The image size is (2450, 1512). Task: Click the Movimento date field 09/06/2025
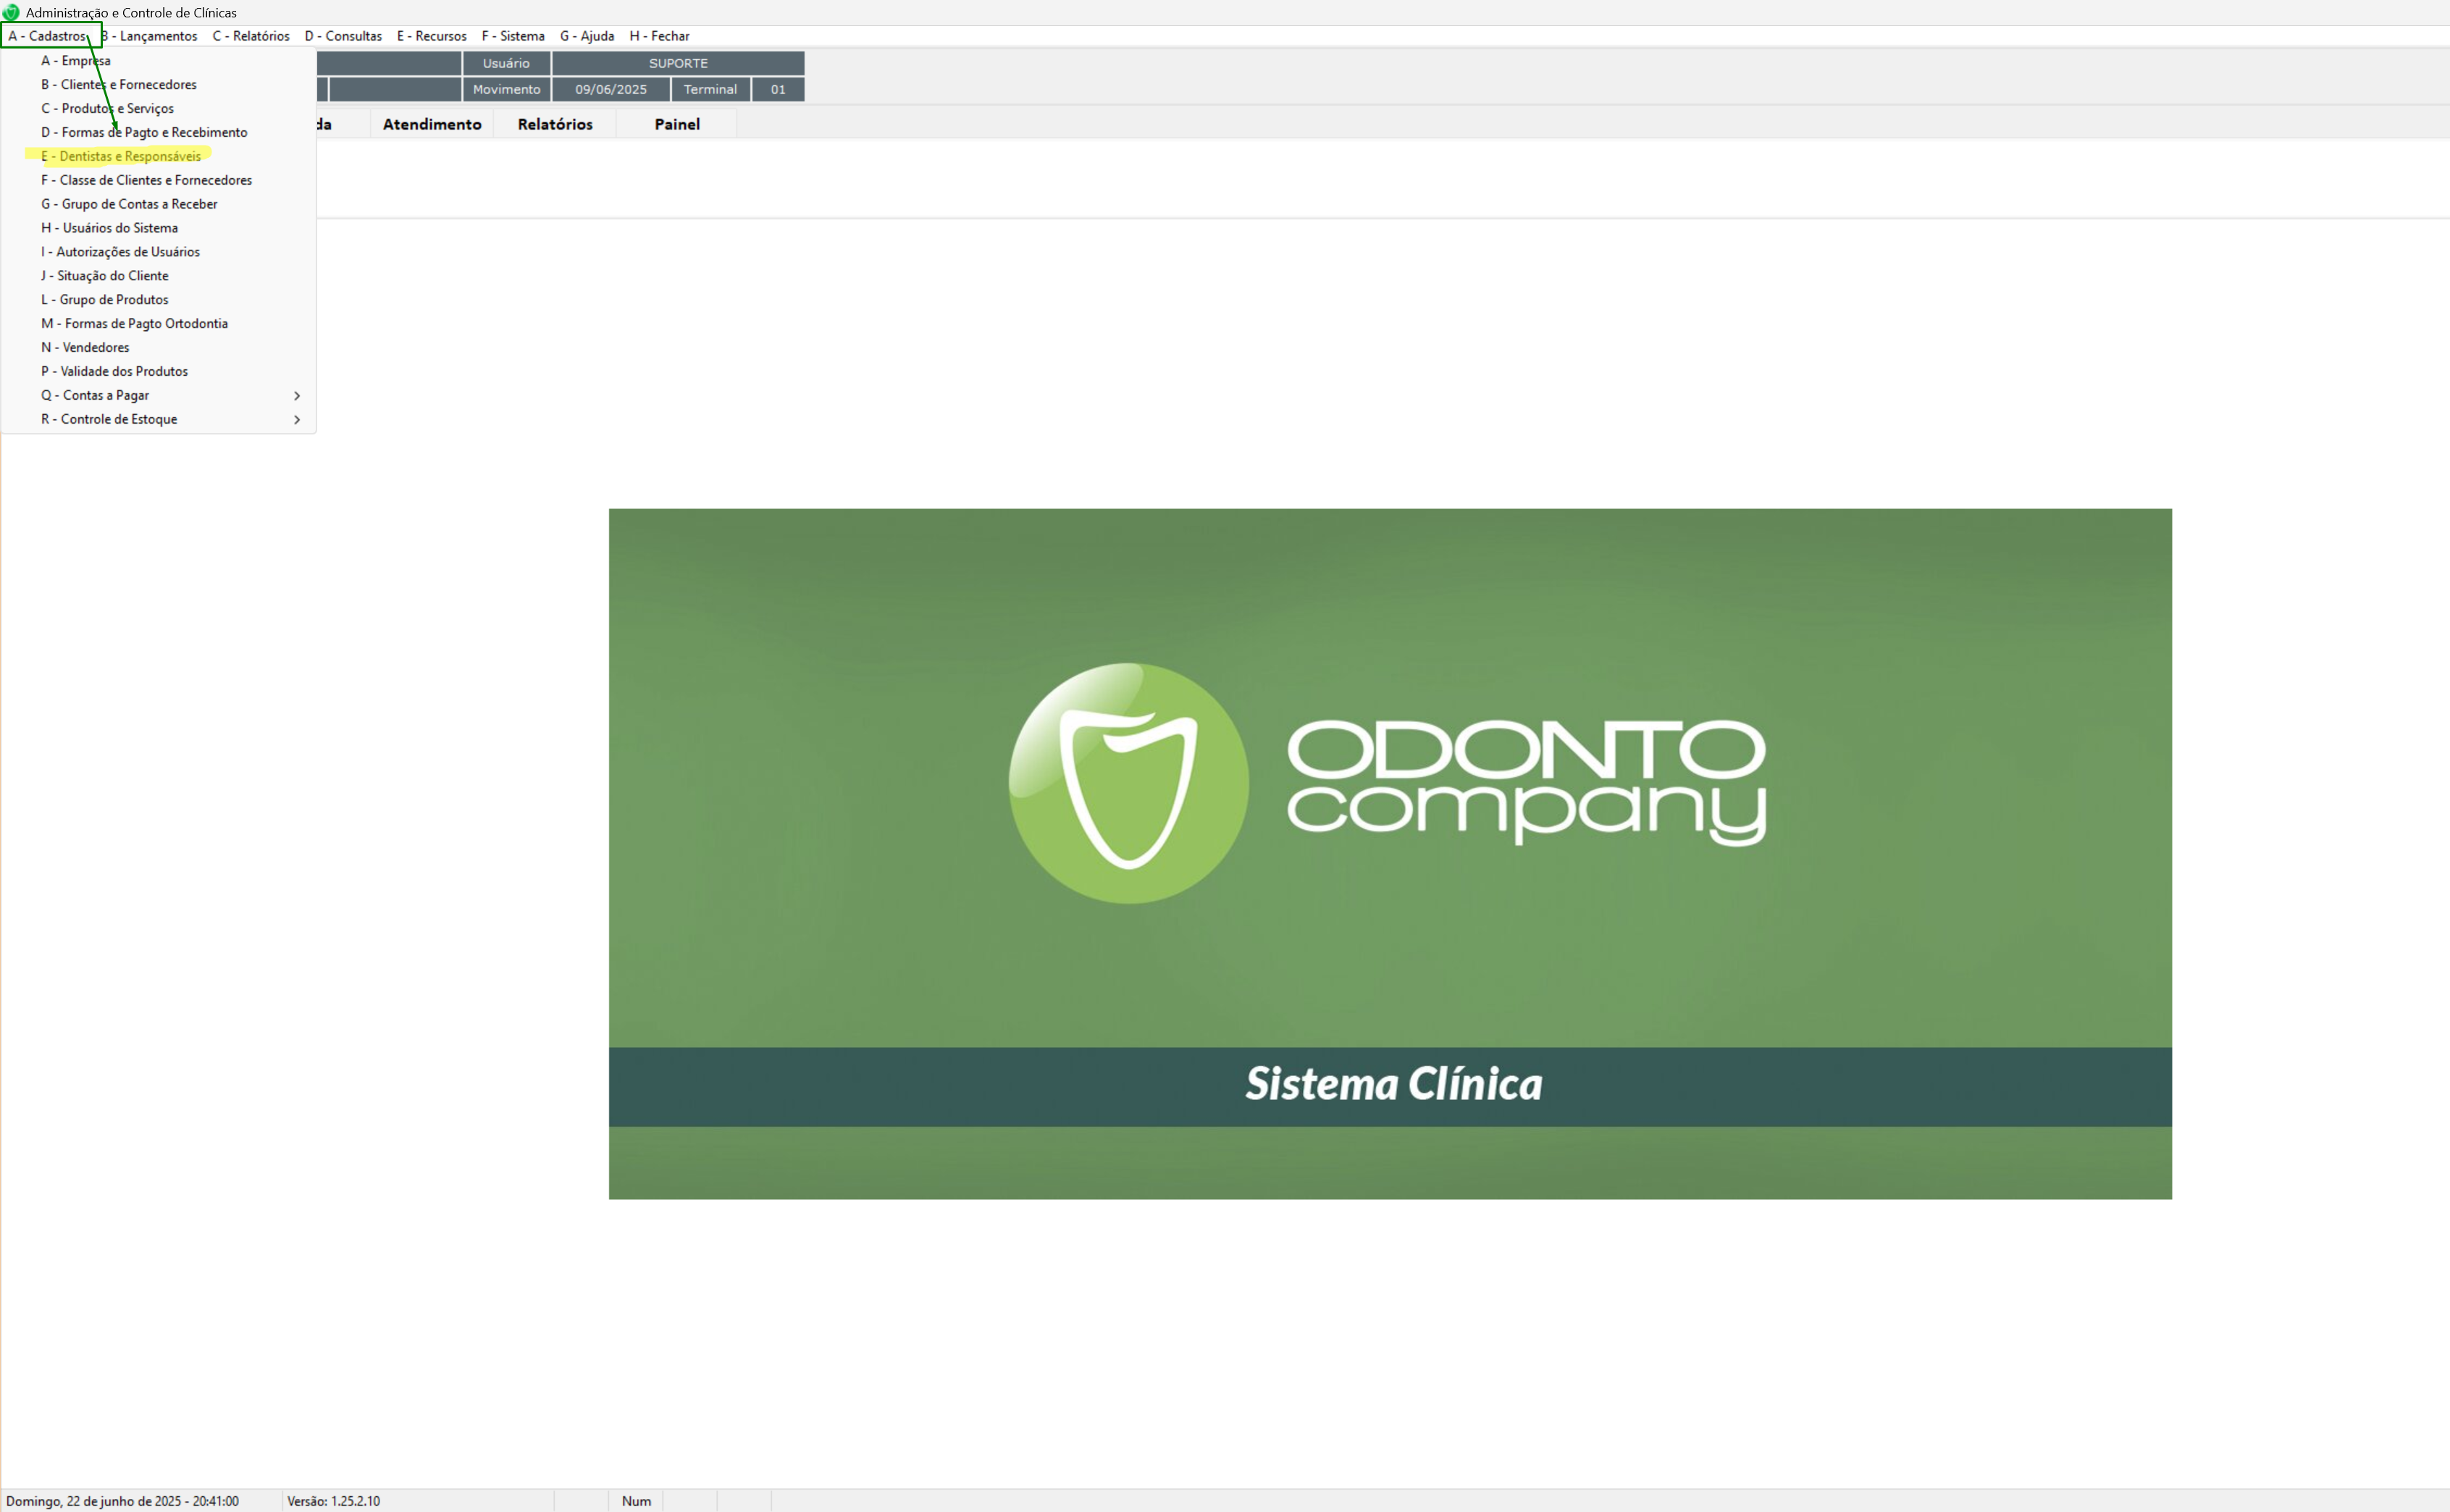(x=610, y=90)
